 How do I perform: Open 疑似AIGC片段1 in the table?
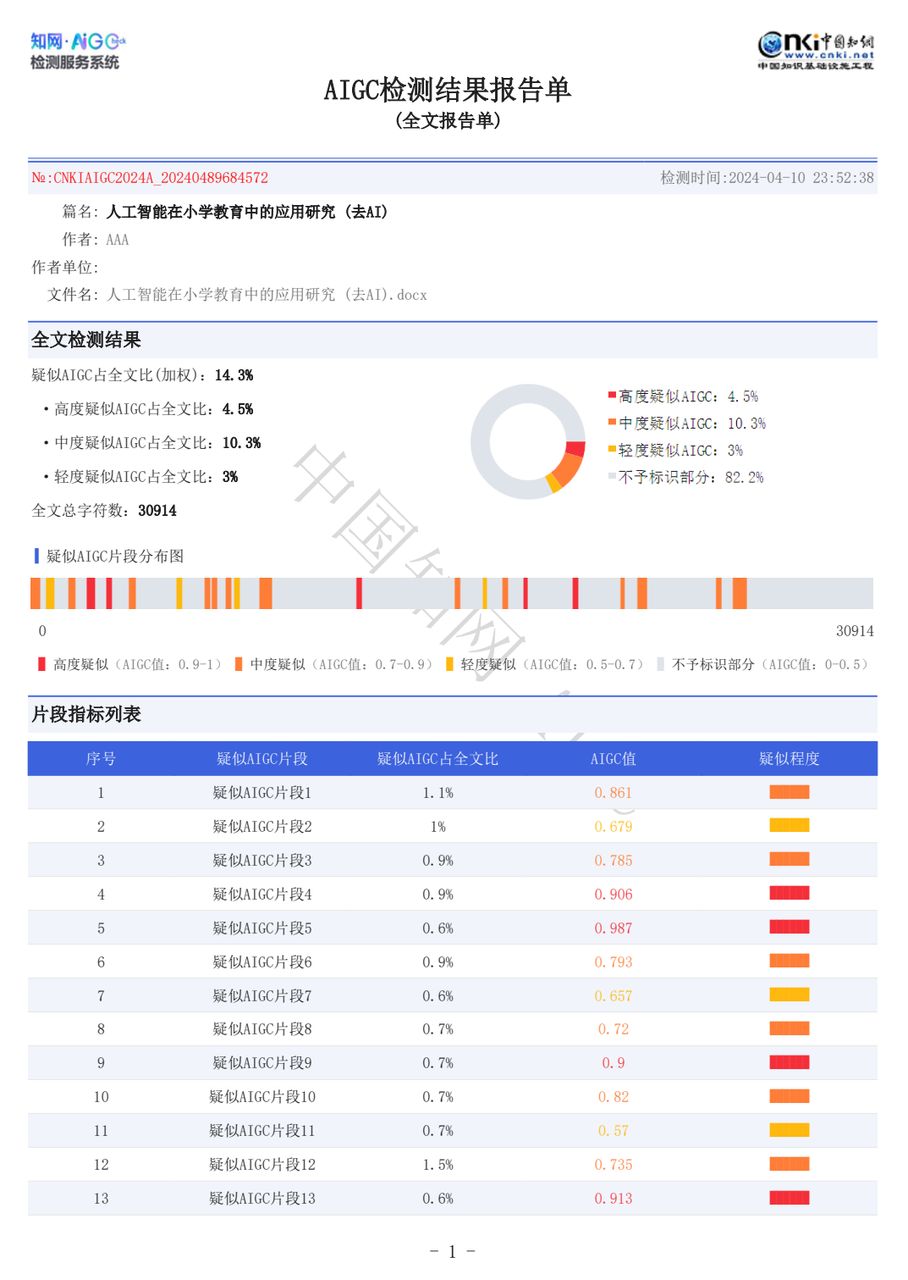click(x=262, y=793)
